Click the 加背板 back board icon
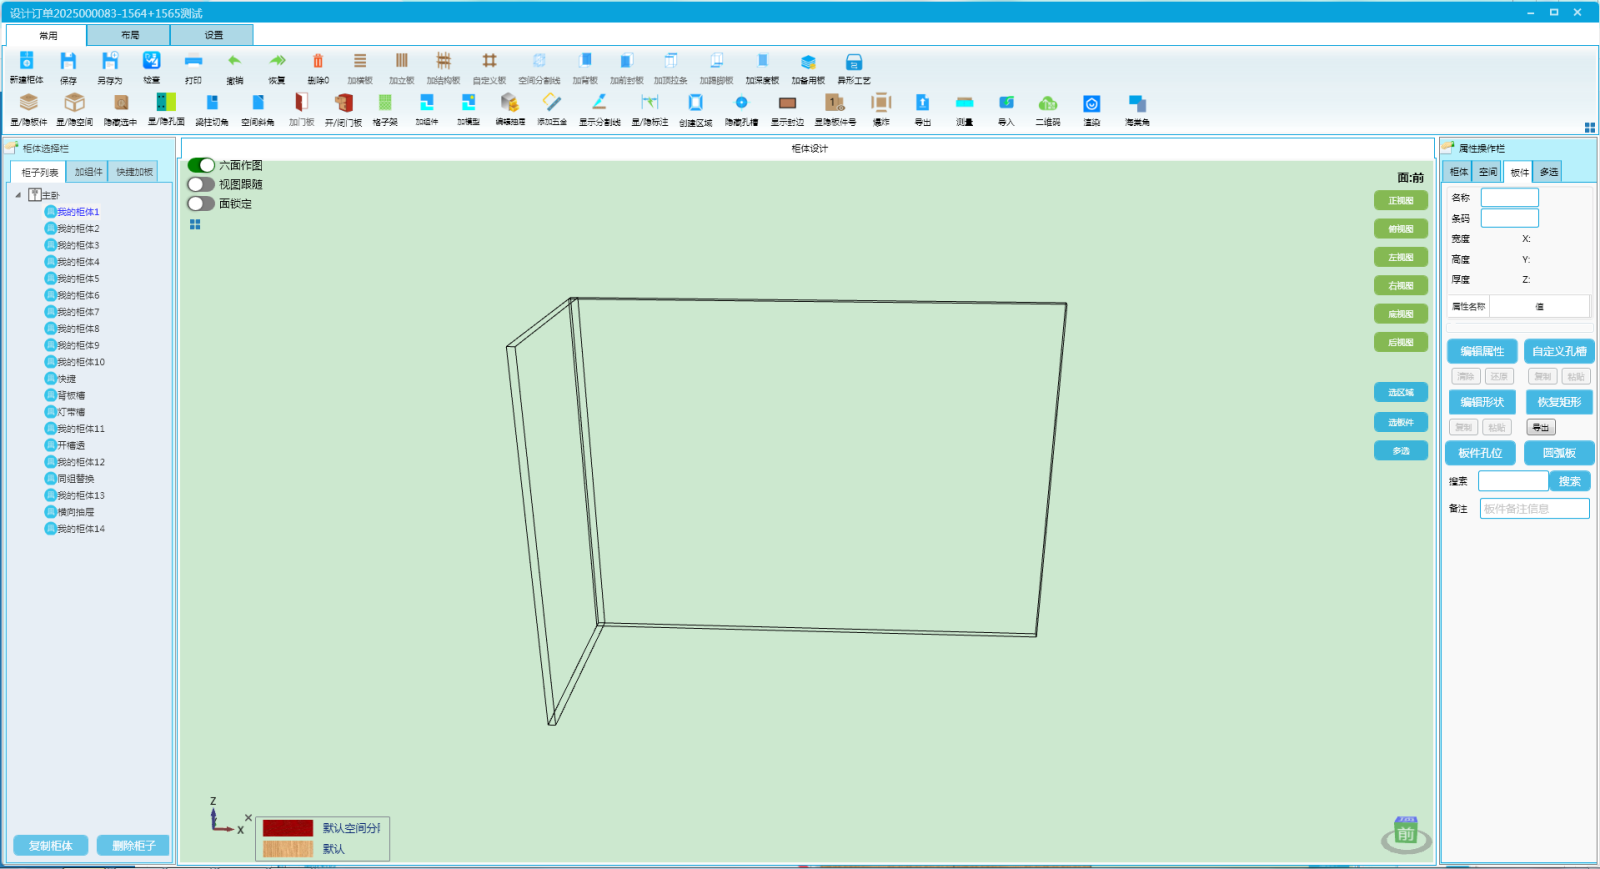The image size is (1600, 869). coord(585,62)
